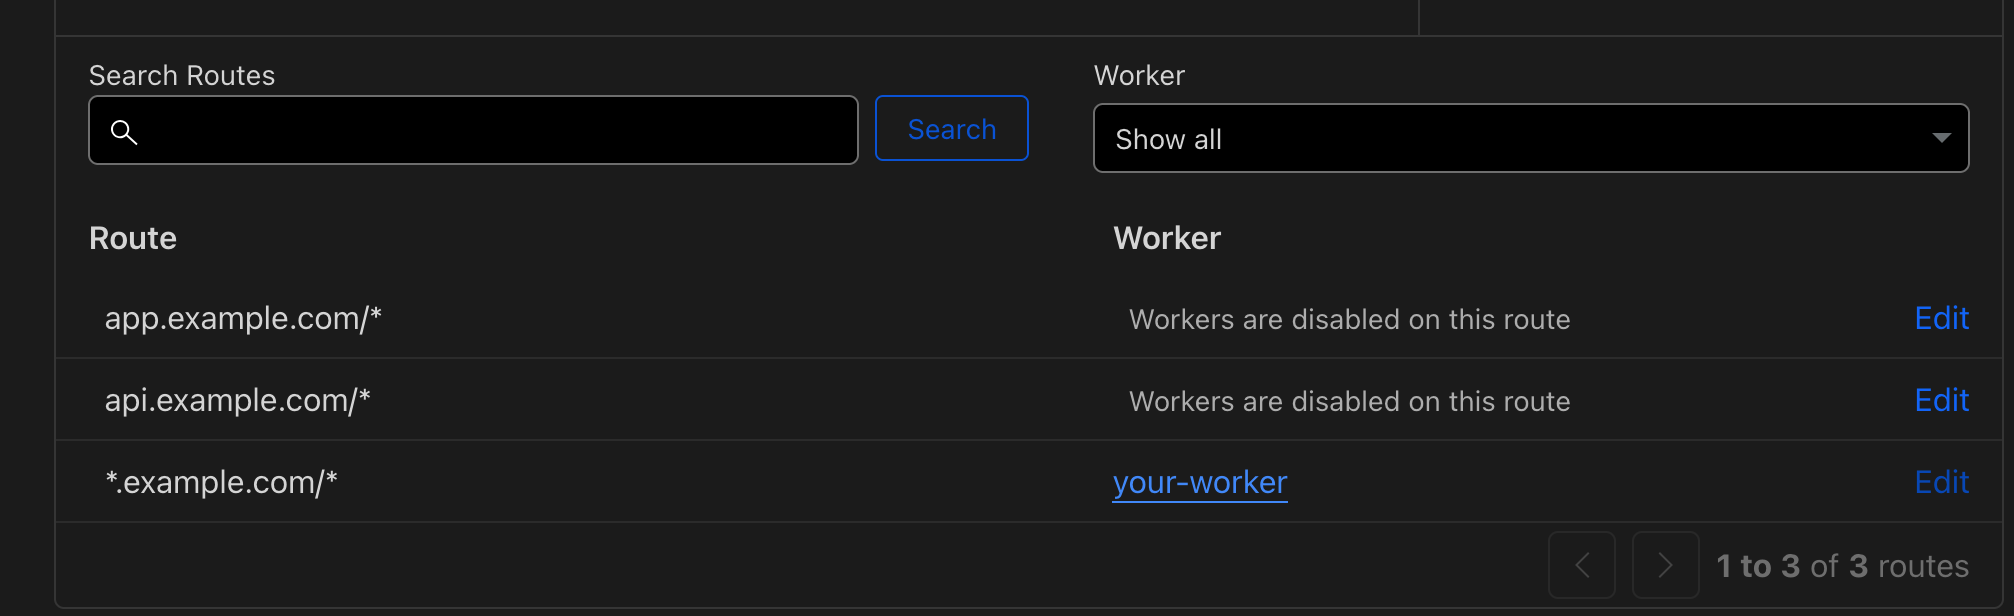Edit the api.example.com/* route
Viewport: 2014px width, 616px height.
click(x=1941, y=400)
